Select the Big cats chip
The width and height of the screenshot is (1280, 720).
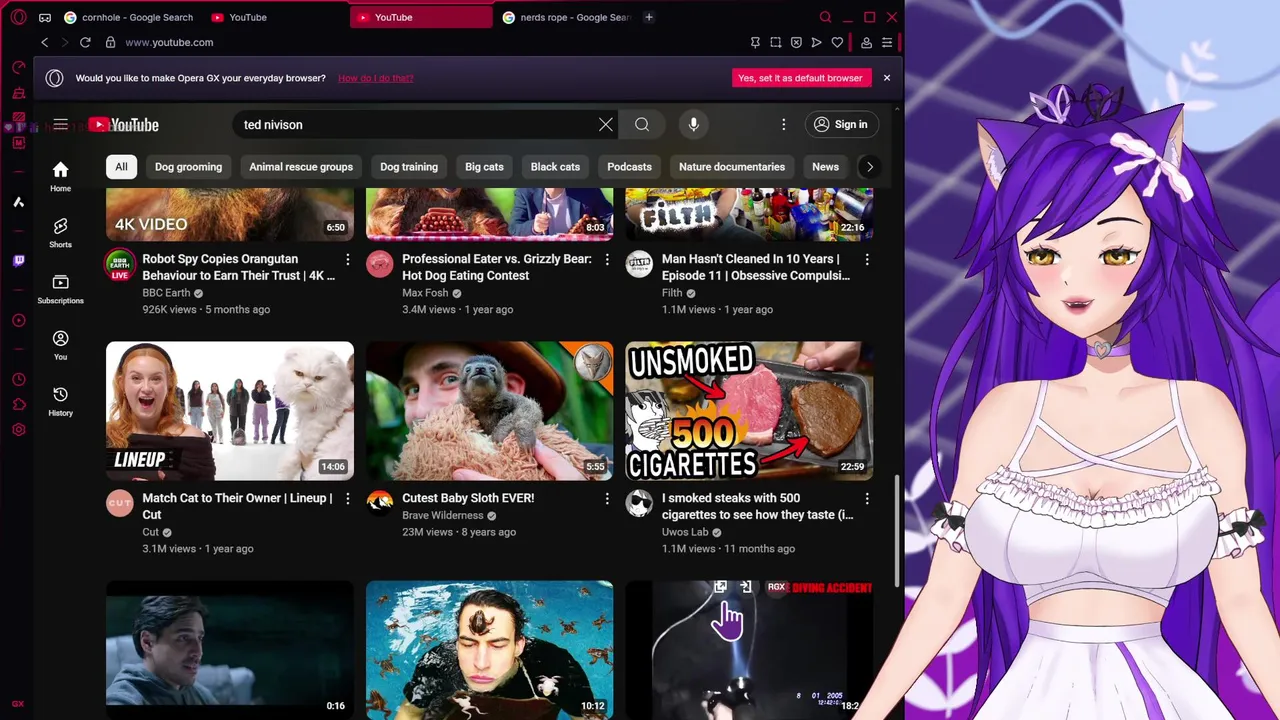[x=484, y=167]
